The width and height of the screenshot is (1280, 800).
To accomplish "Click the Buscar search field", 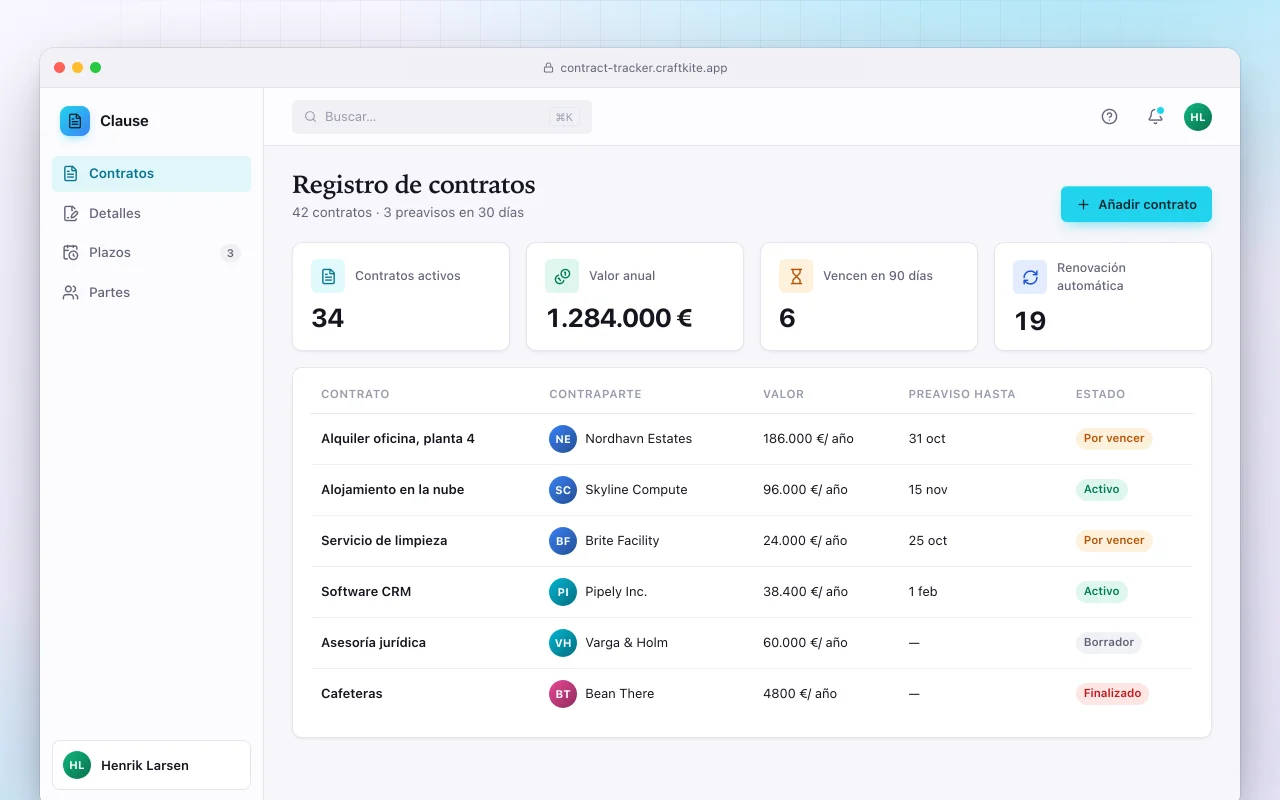I will point(442,117).
